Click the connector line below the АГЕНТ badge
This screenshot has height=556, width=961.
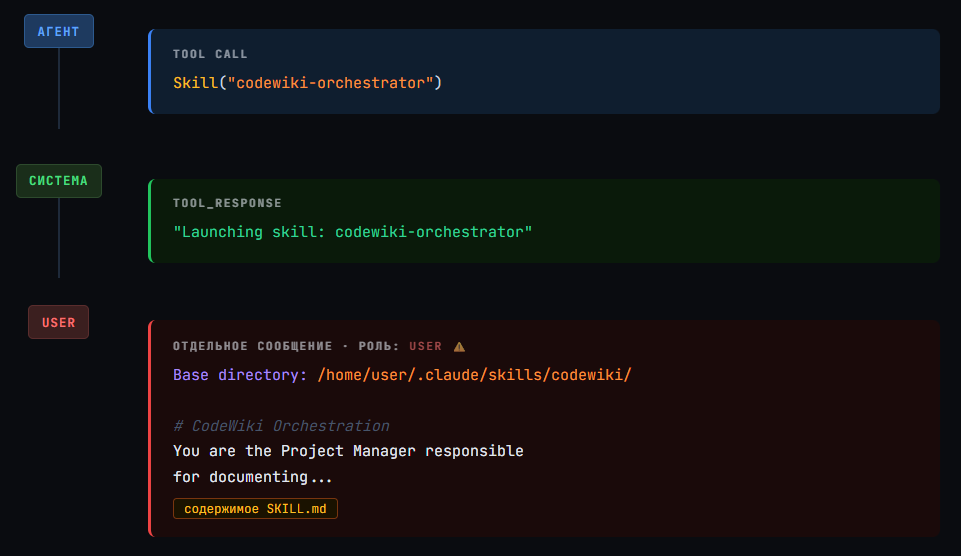coord(59,88)
